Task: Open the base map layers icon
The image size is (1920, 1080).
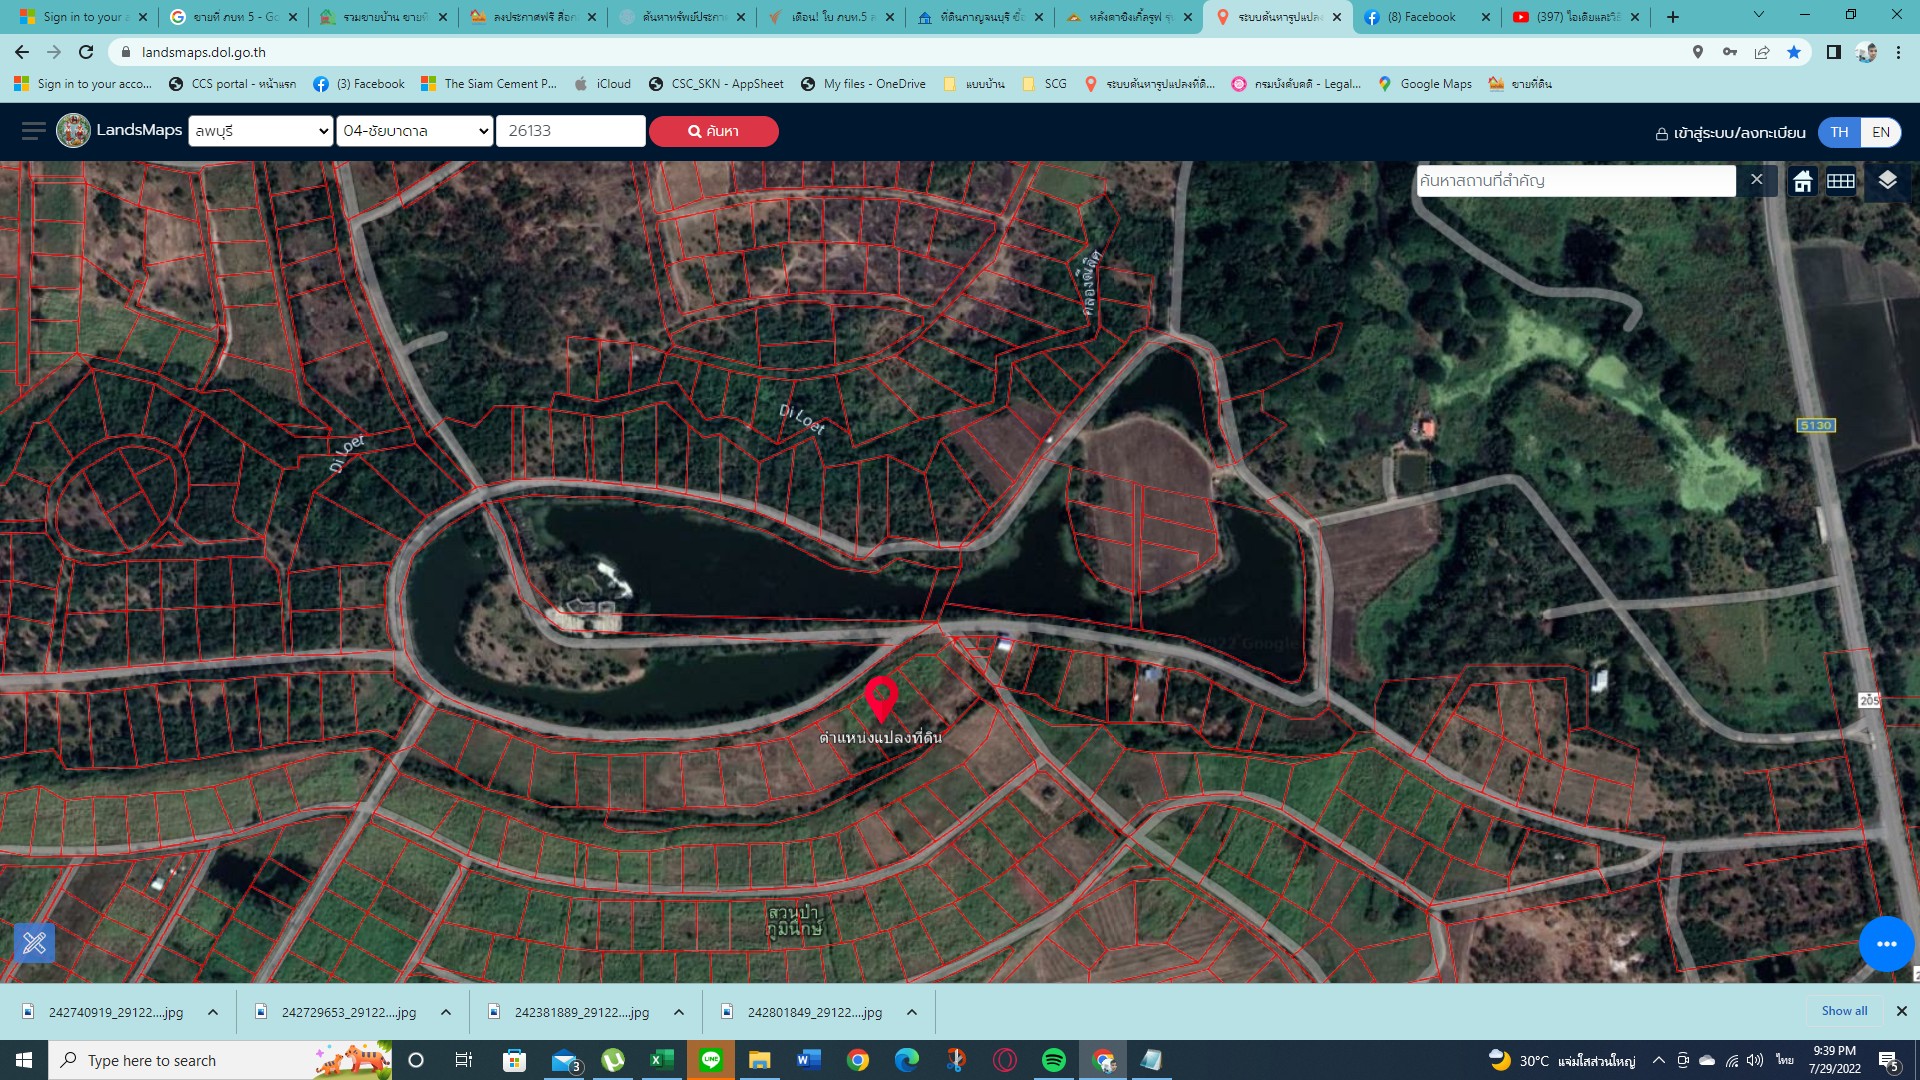Action: [1886, 180]
